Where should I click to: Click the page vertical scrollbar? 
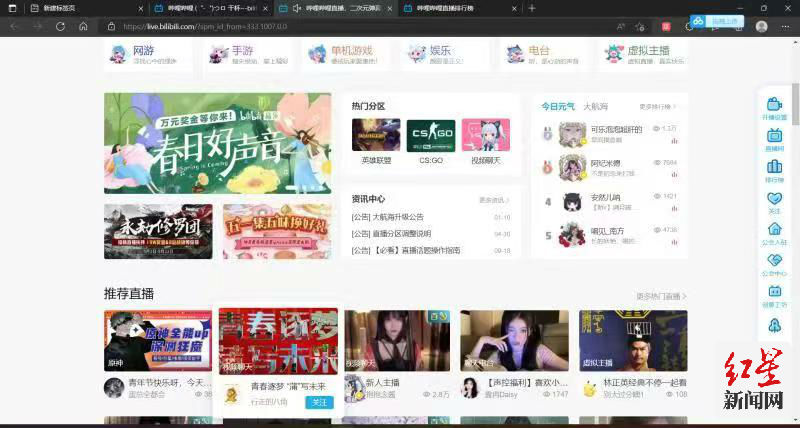click(x=795, y=104)
